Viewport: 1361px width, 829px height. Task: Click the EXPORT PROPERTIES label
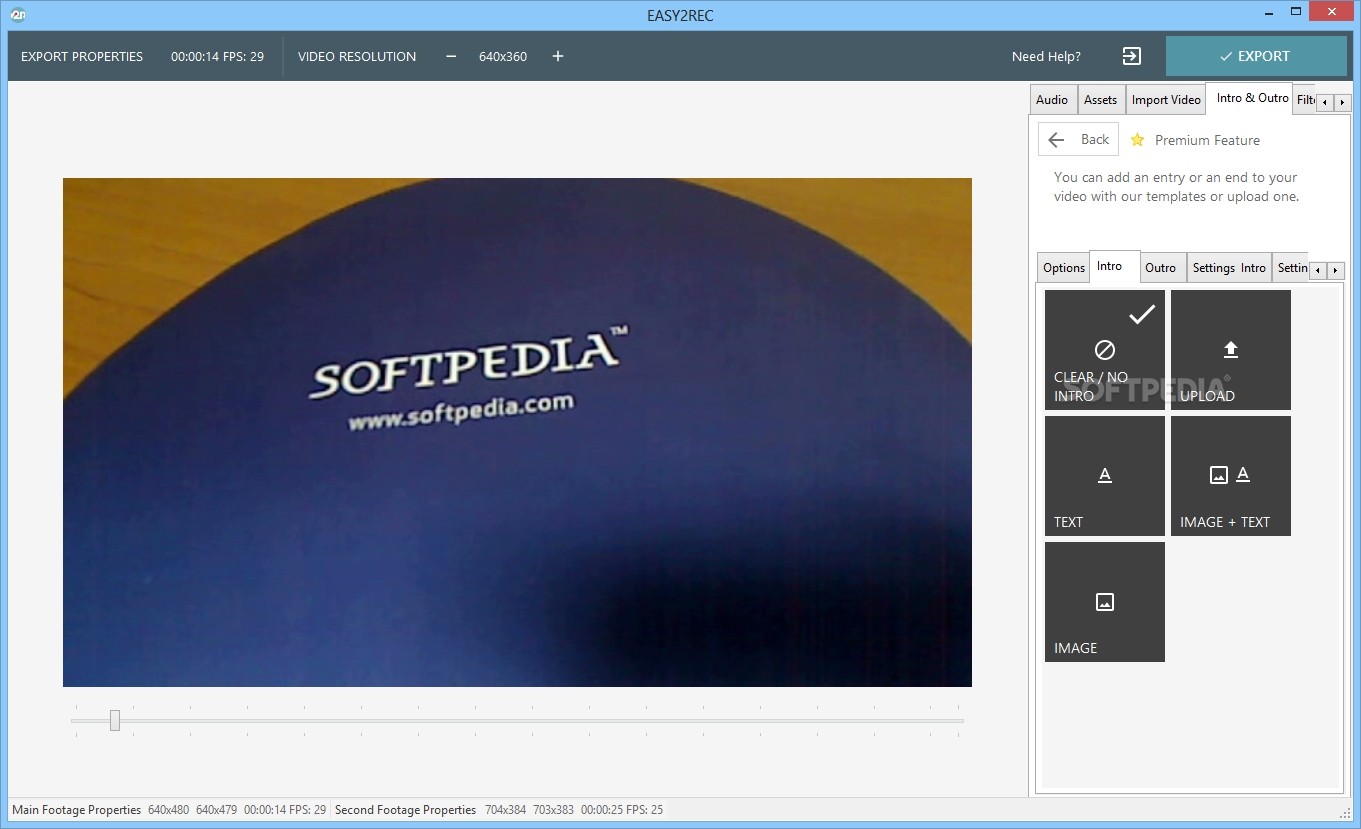(x=82, y=57)
